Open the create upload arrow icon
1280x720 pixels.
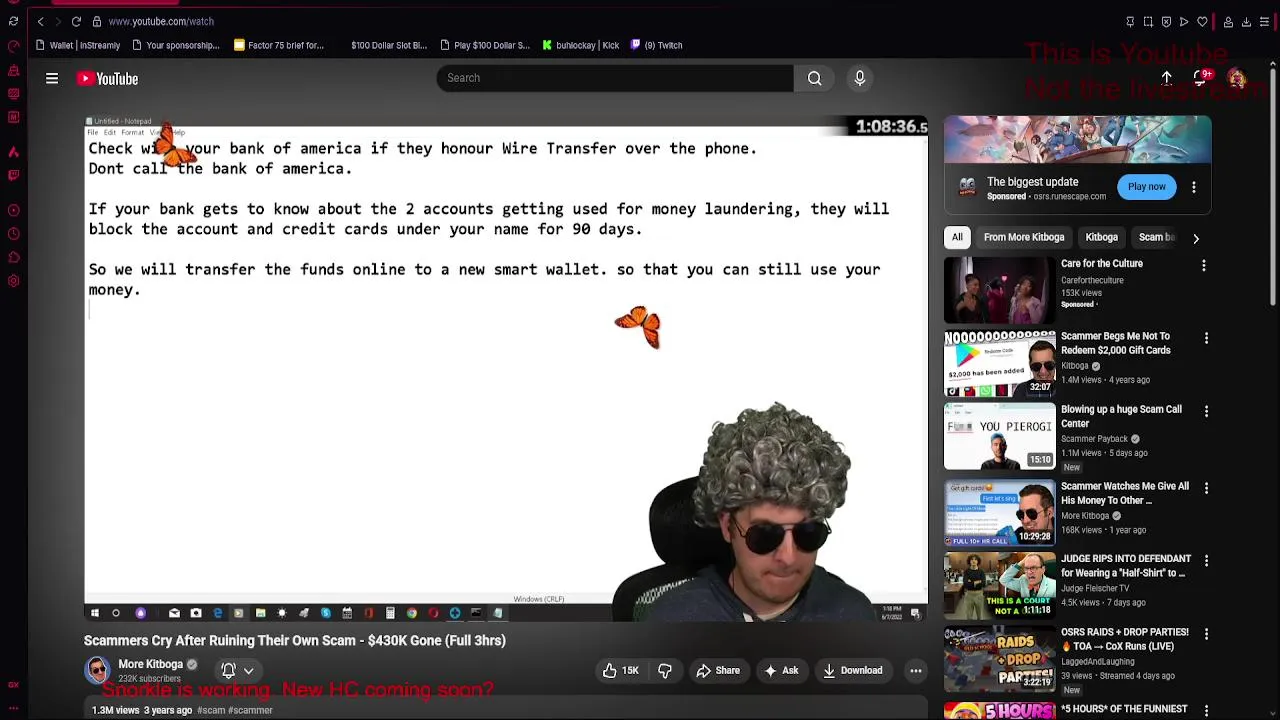1166,78
